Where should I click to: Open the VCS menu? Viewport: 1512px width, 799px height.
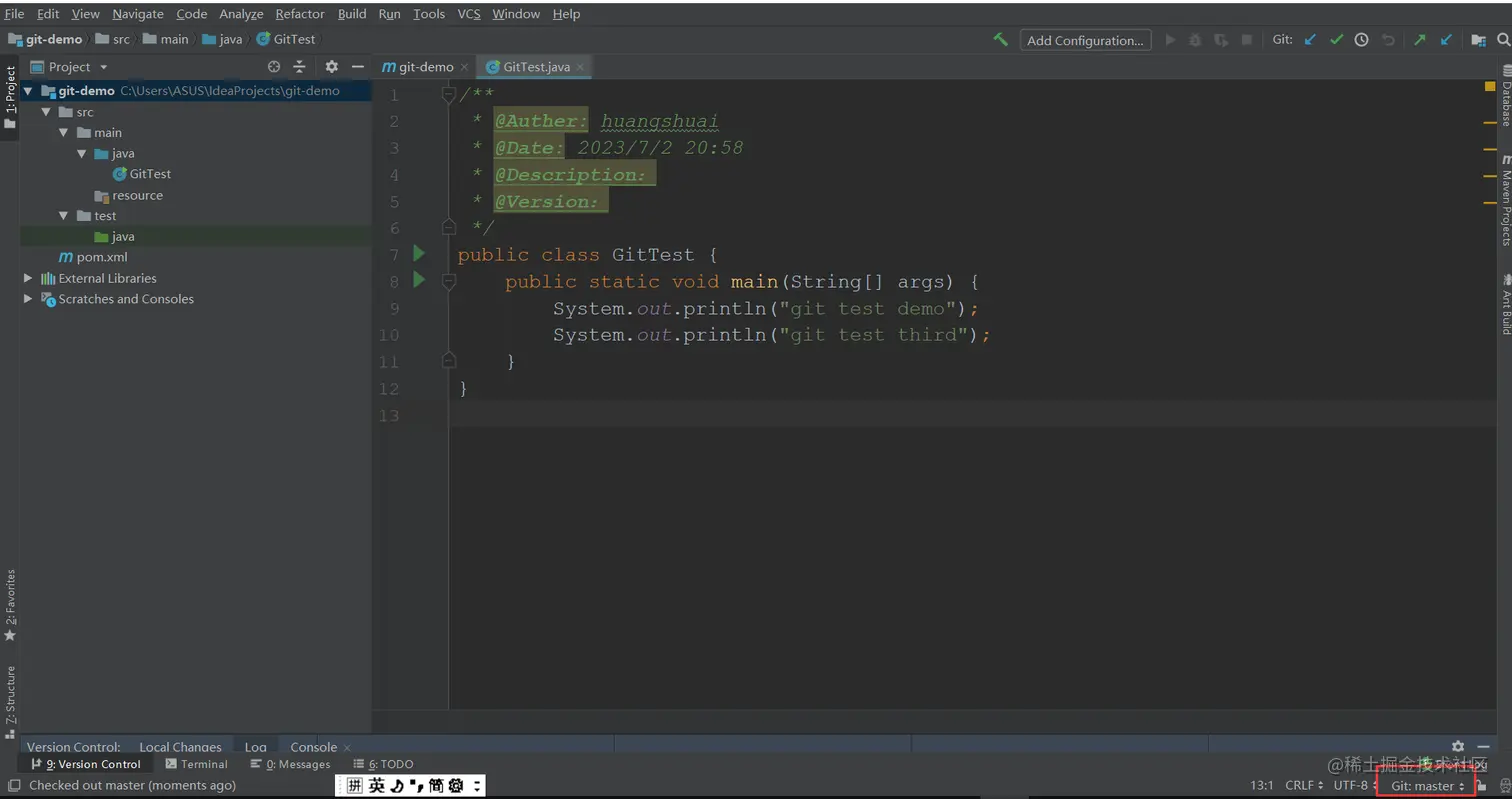pyautogui.click(x=469, y=14)
